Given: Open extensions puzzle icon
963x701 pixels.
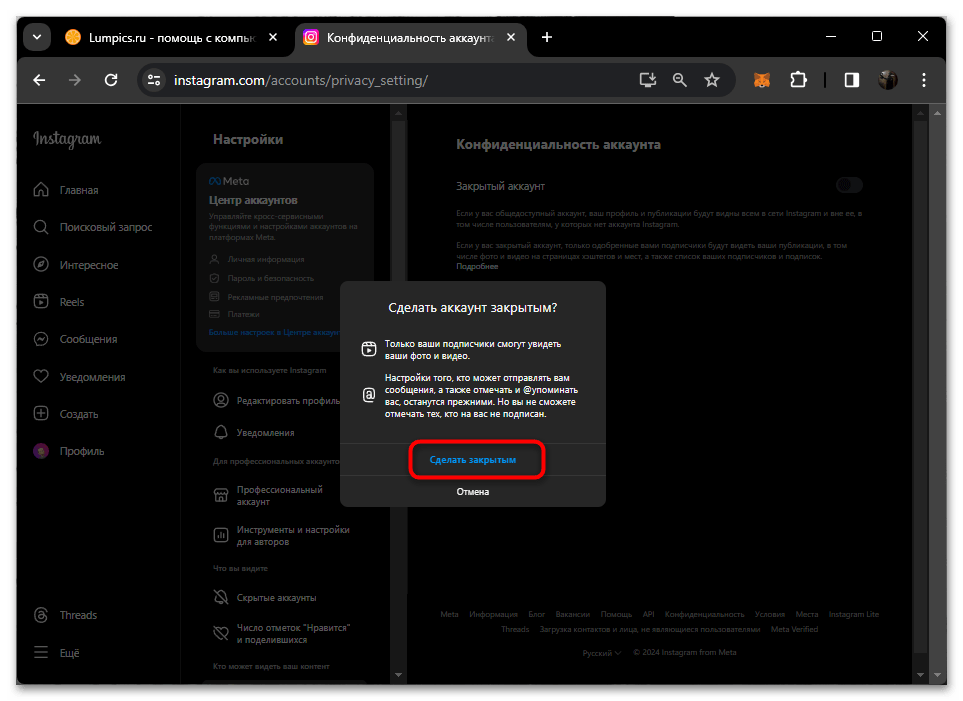Looking at the screenshot, I should [x=798, y=80].
